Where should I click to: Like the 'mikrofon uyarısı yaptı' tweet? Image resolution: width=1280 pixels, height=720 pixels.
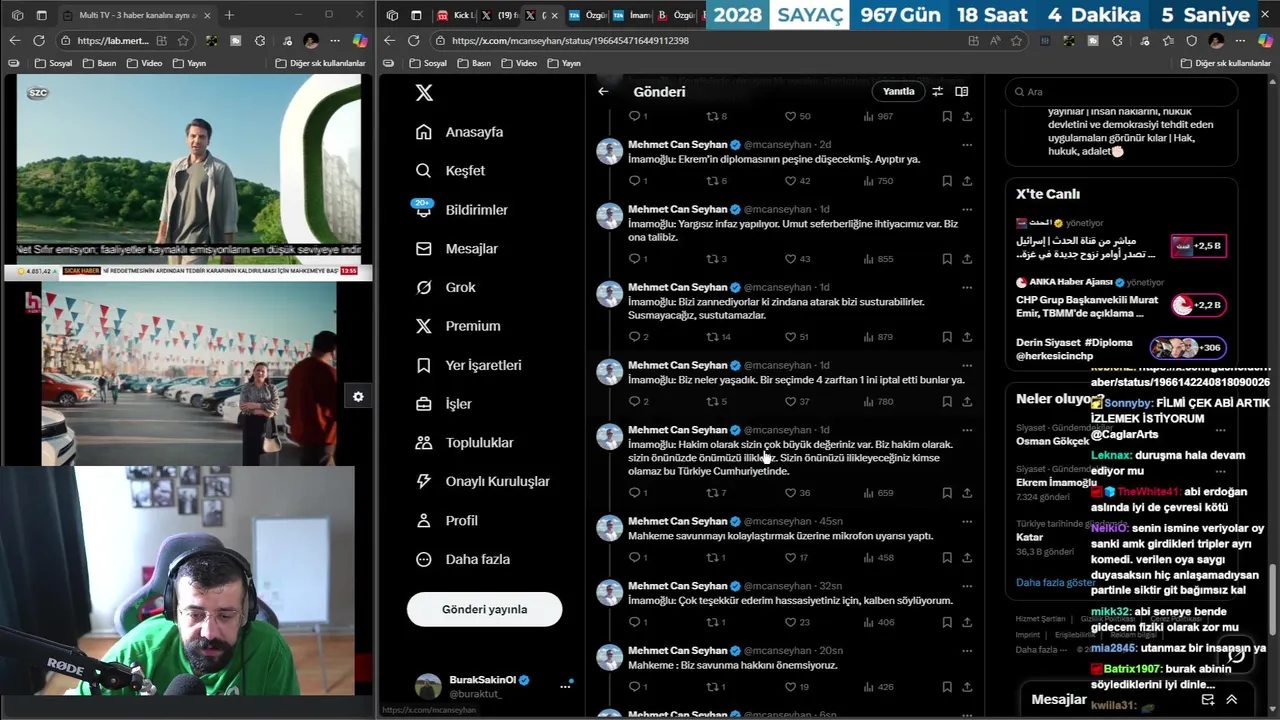pos(796,558)
